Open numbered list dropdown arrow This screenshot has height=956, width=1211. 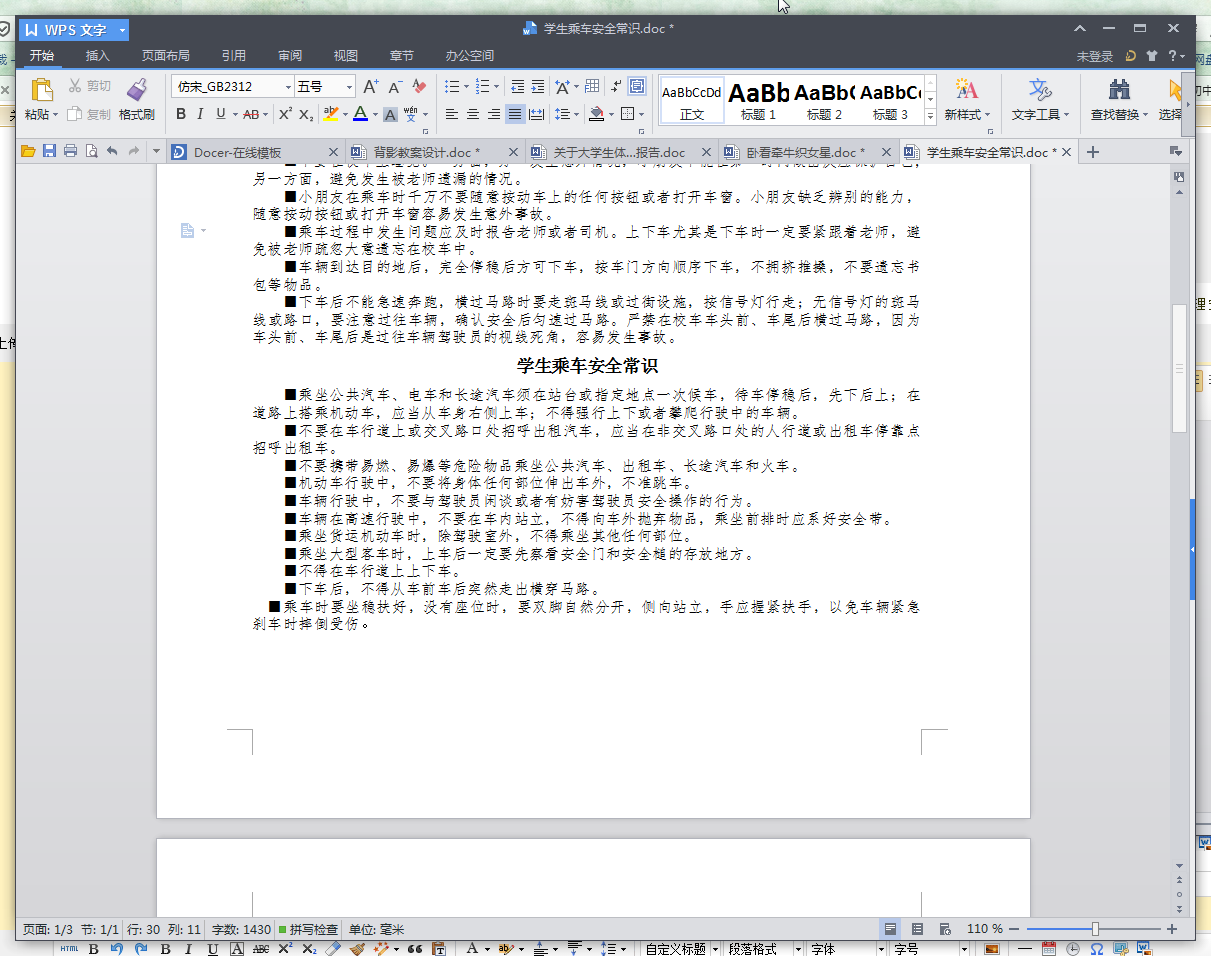(x=497, y=87)
